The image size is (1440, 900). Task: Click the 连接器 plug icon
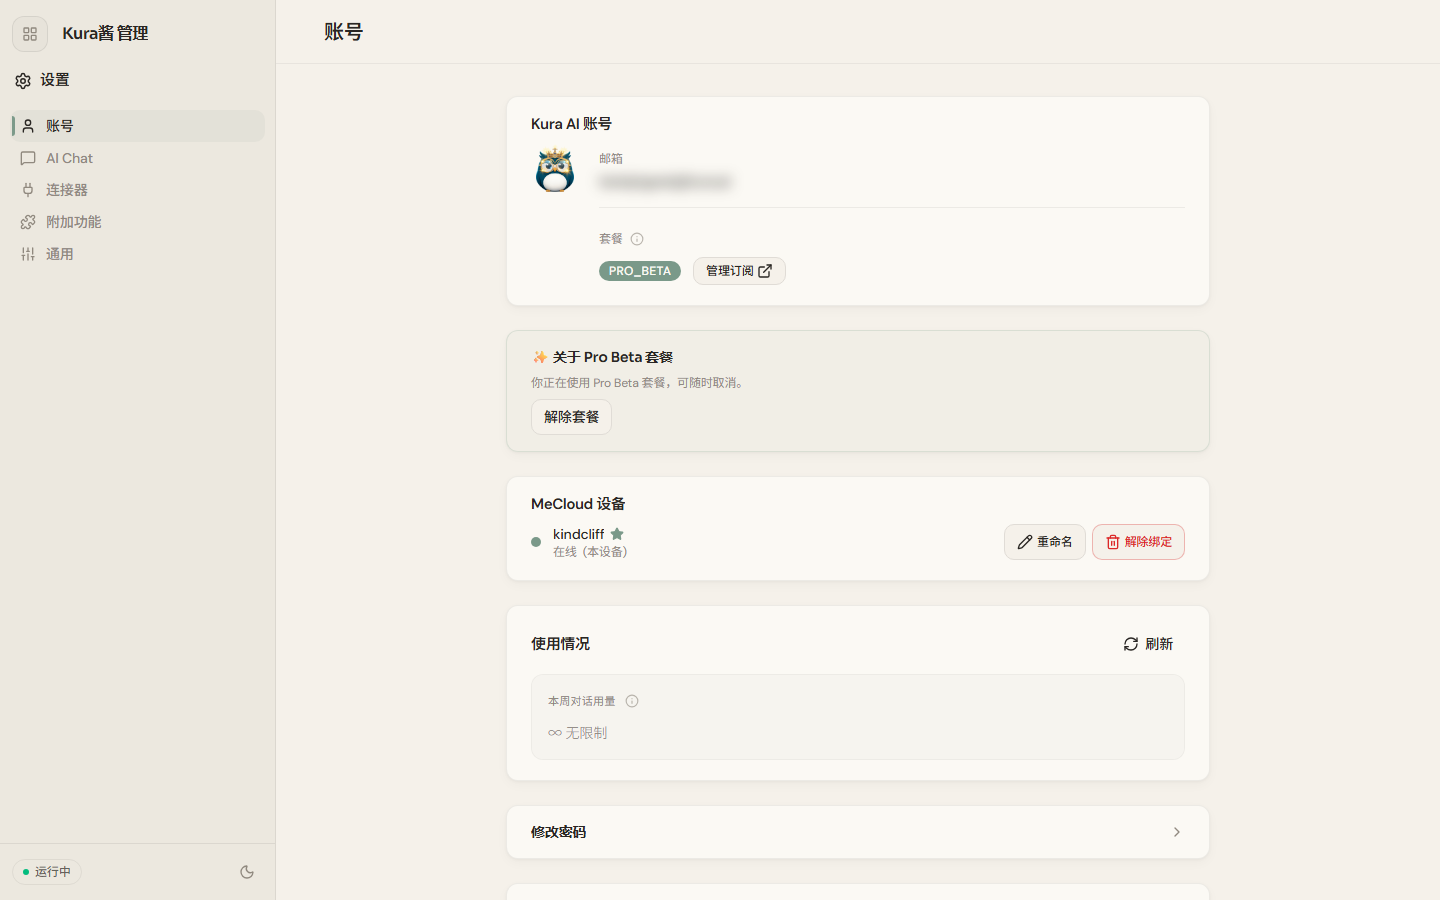pyautogui.click(x=28, y=190)
